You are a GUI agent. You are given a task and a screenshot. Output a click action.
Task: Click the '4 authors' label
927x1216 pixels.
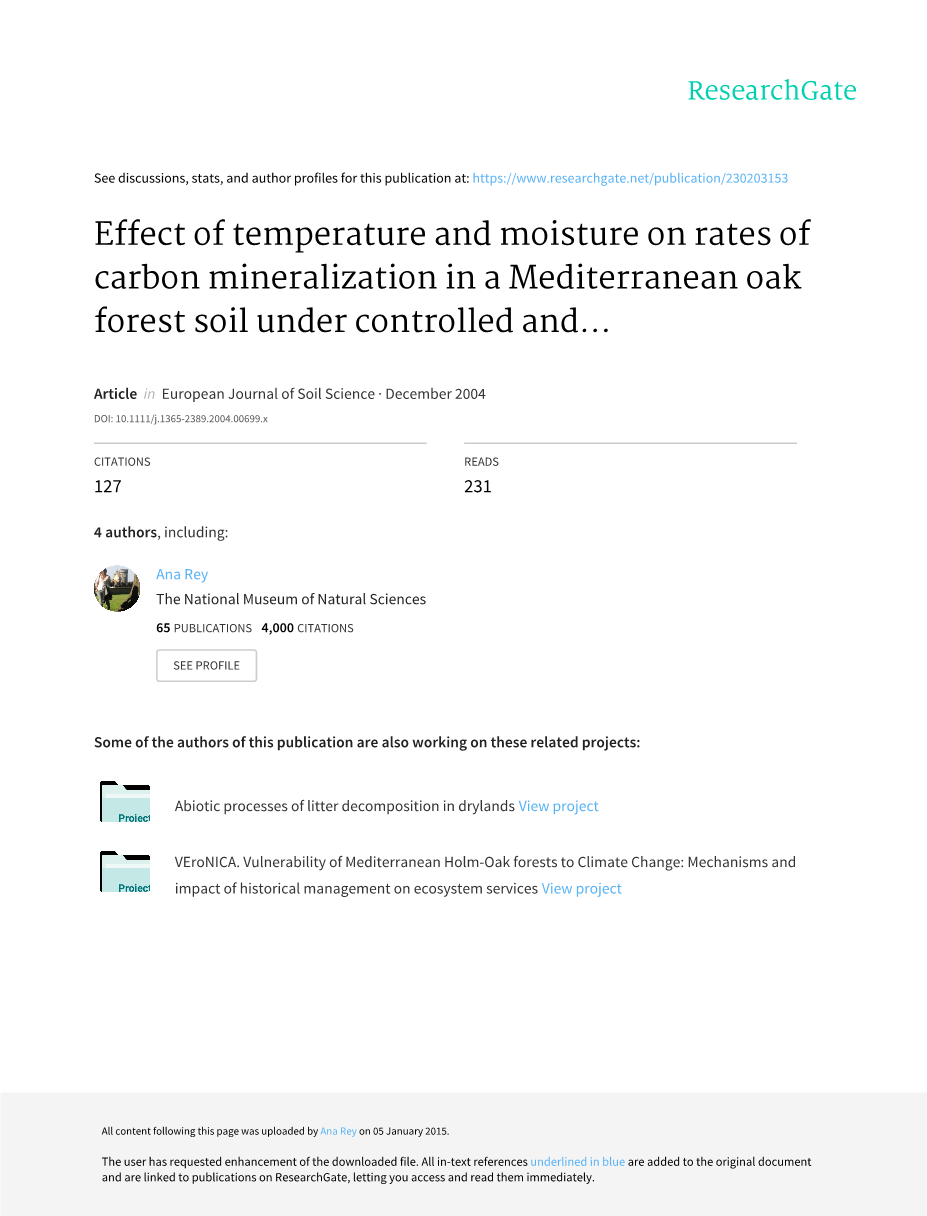click(x=125, y=532)
